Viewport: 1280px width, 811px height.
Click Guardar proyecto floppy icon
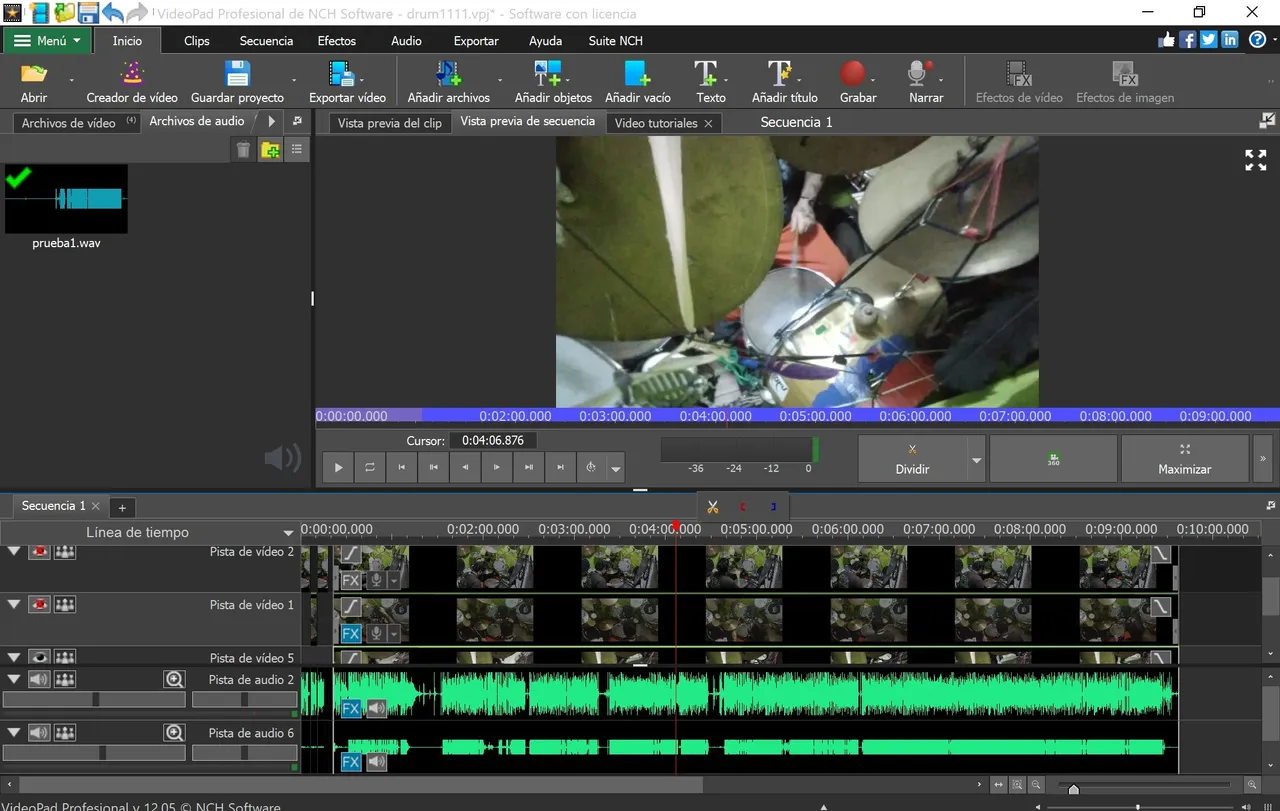click(x=237, y=73)
